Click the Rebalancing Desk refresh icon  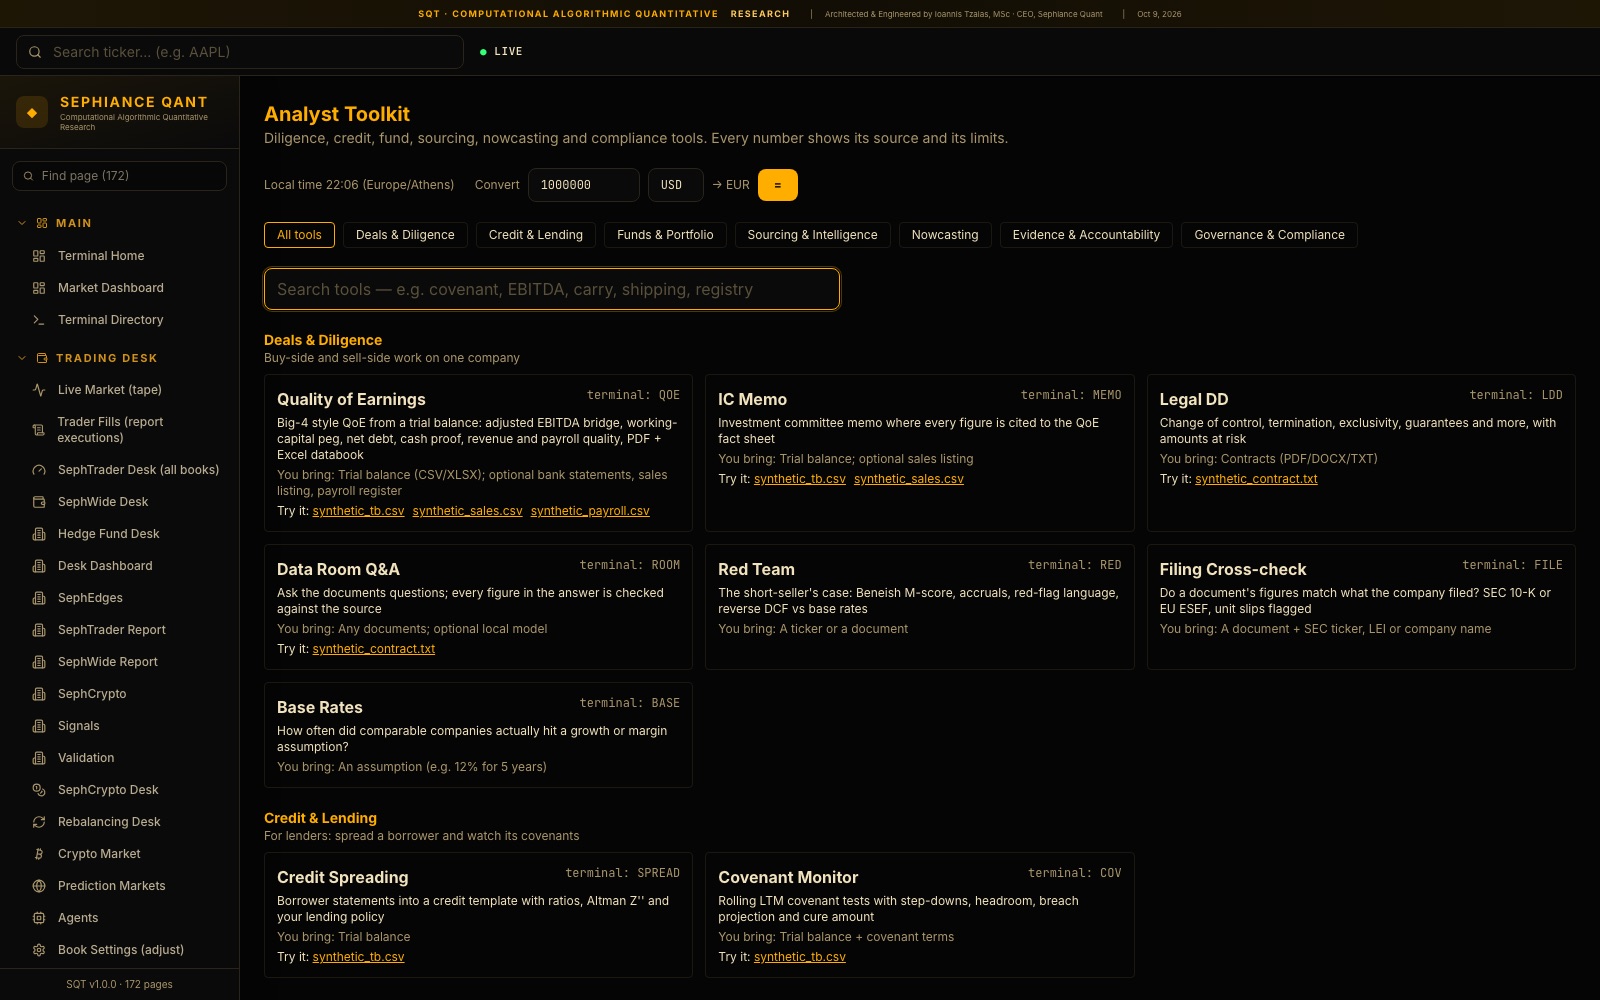[39, 822]
